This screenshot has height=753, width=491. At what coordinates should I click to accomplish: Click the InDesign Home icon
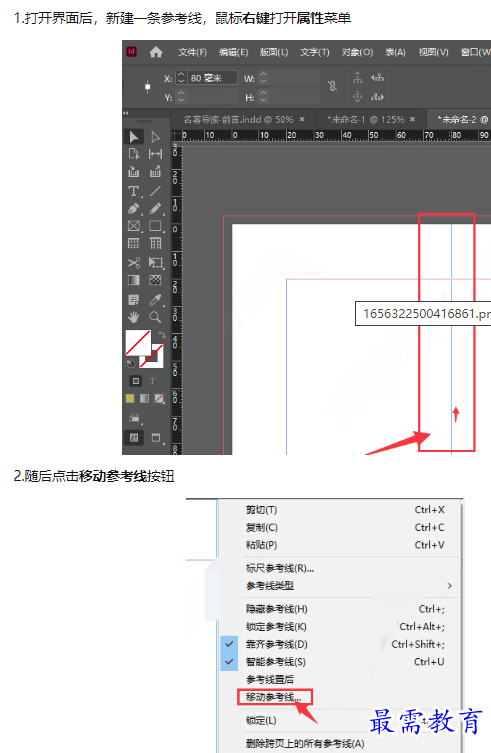(156, 52)
